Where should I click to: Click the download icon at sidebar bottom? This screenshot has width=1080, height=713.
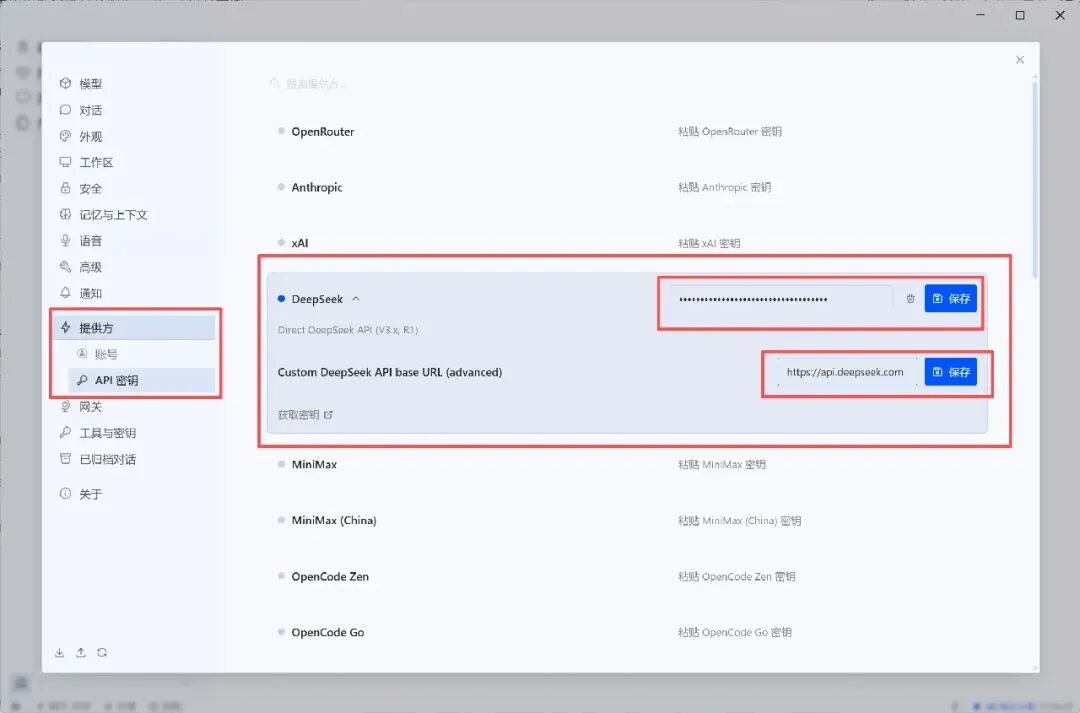point(60,652)
